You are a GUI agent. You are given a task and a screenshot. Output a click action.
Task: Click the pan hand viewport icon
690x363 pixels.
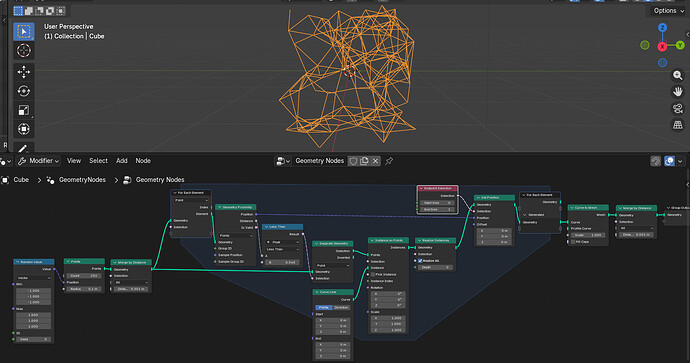678,92
